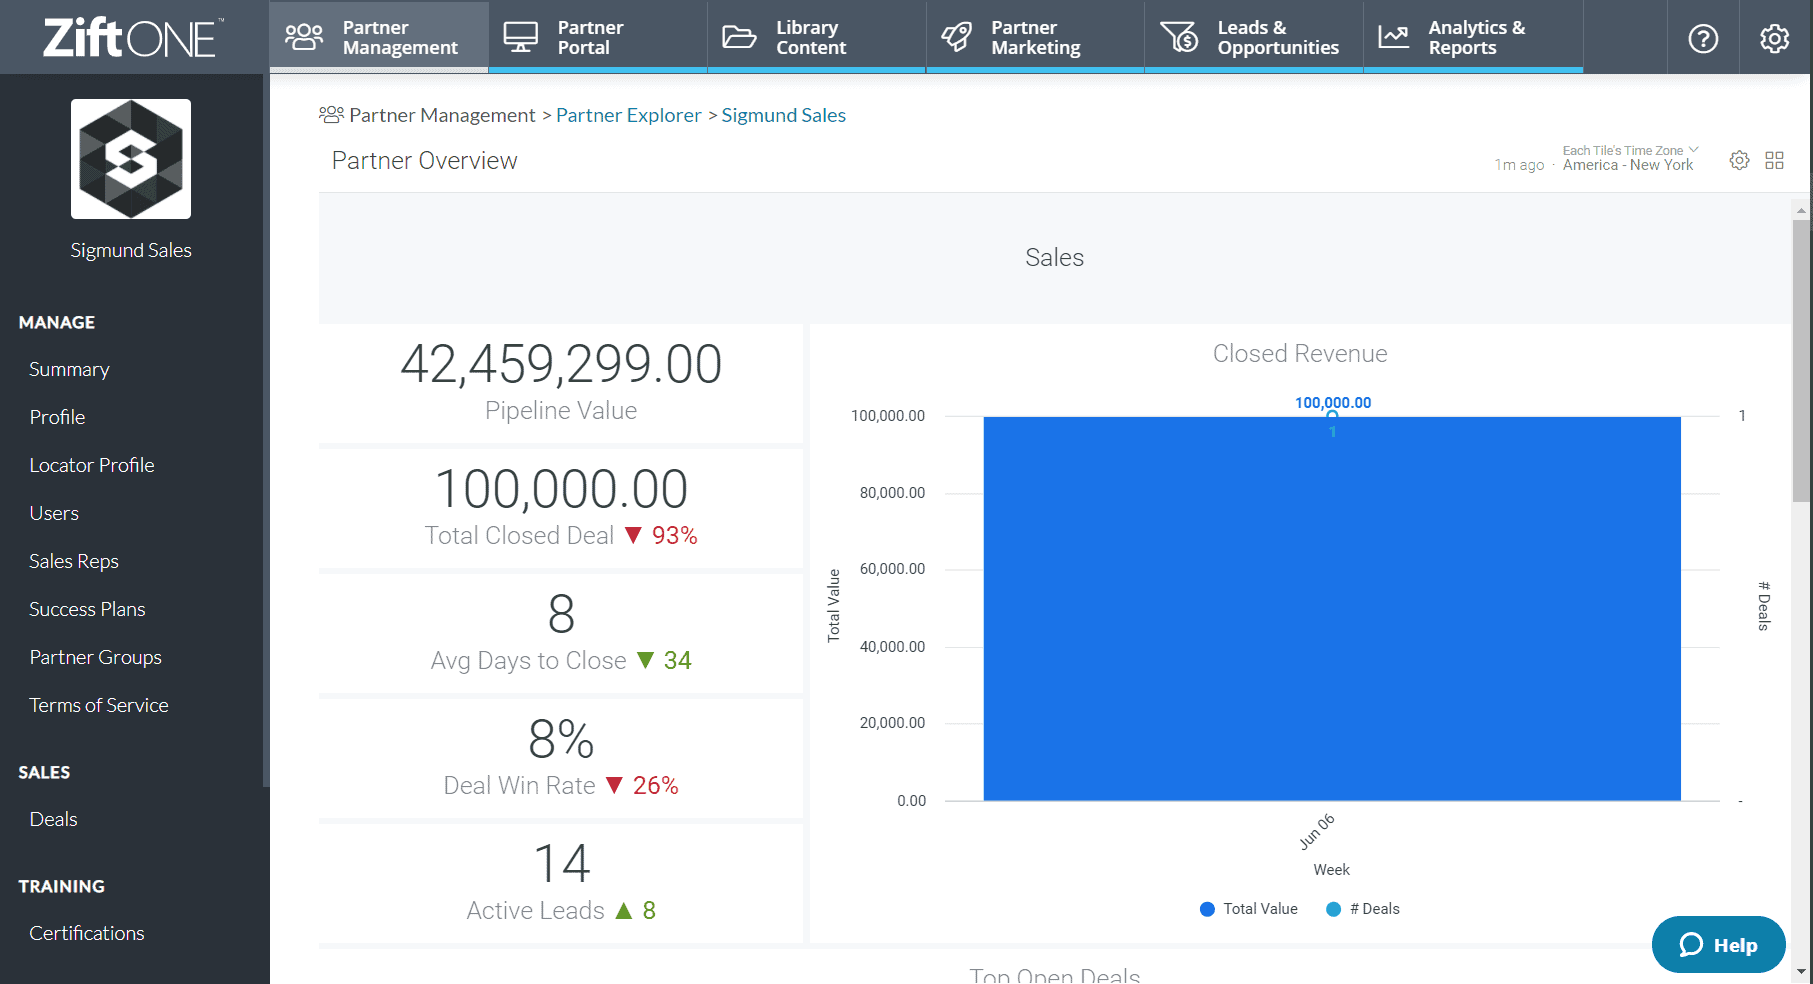
Task: Open the Partner Portal tab
Action: pos(598,37)
